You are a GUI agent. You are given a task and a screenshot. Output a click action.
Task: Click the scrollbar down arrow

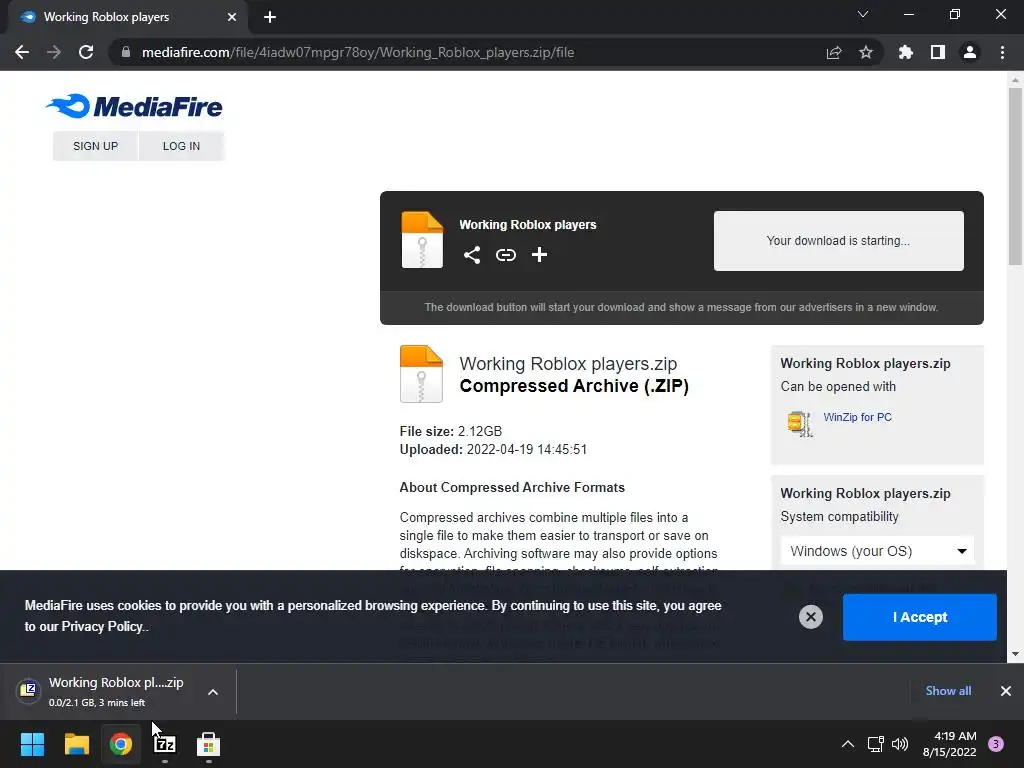pos(1015,654)
